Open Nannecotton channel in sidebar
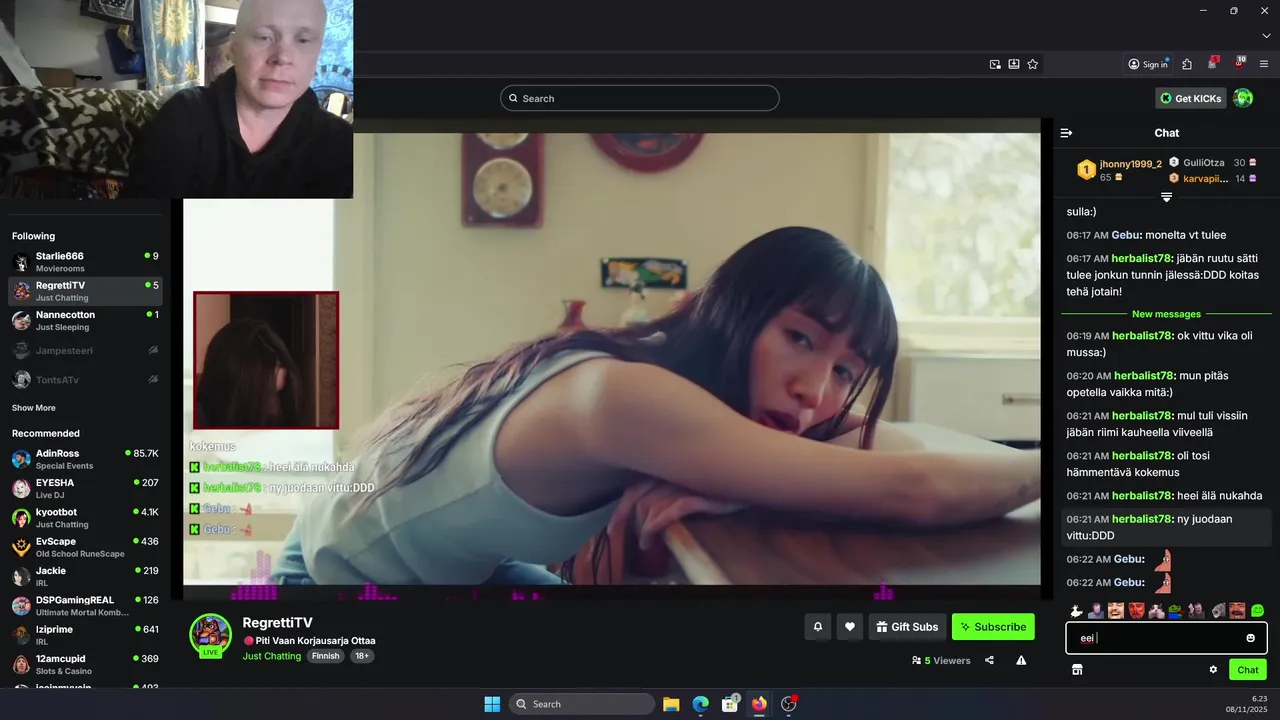Image resolution: width=1280 pixels, height=720 pixels. (85, 320)
